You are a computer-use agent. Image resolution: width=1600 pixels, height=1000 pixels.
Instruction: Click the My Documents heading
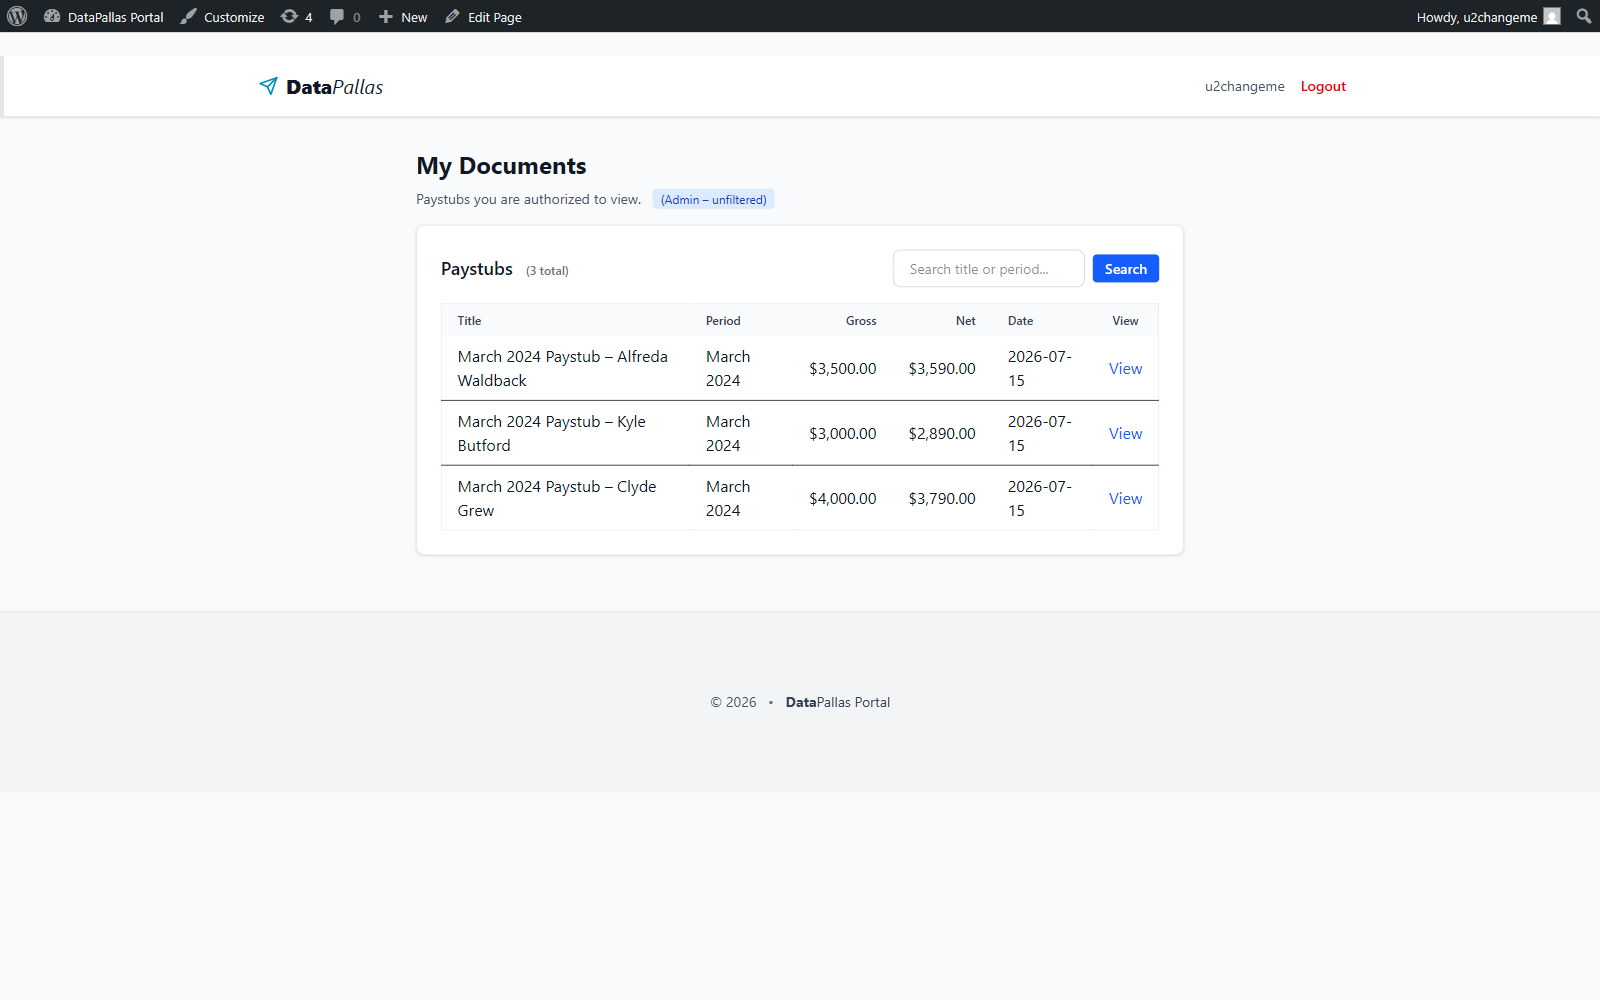[501, 166]
